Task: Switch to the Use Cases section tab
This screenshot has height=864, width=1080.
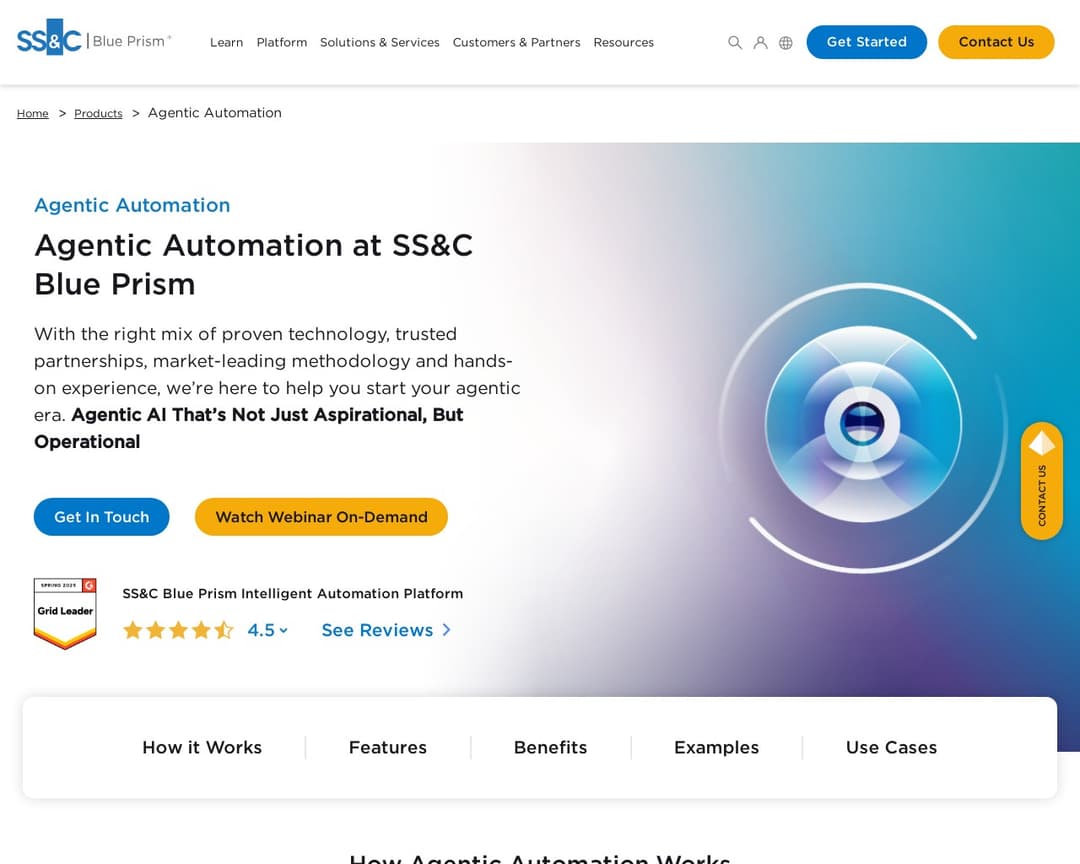Action: (890, 747)
